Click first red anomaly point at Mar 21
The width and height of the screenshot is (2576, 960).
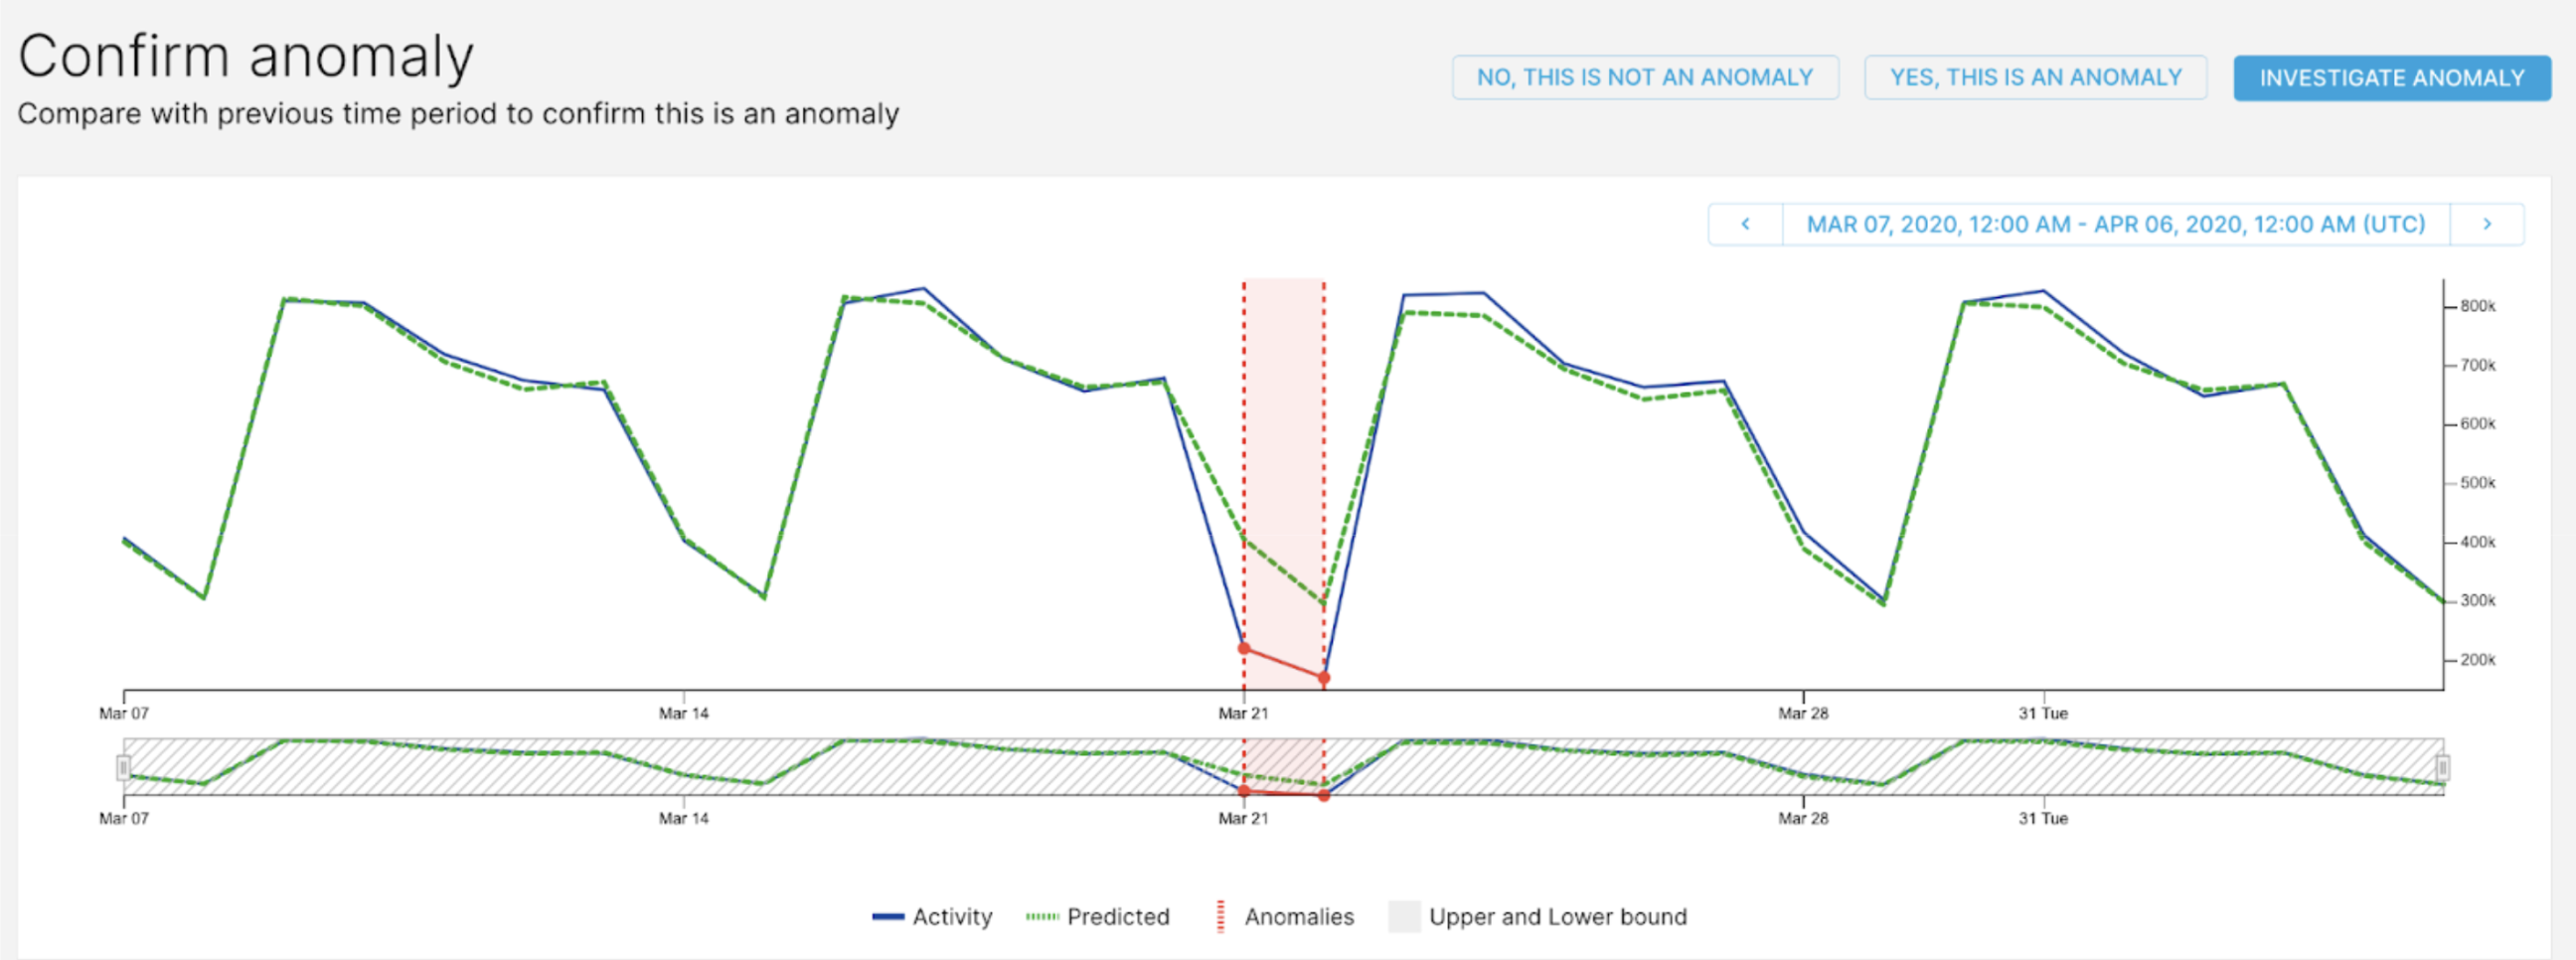1244,648
